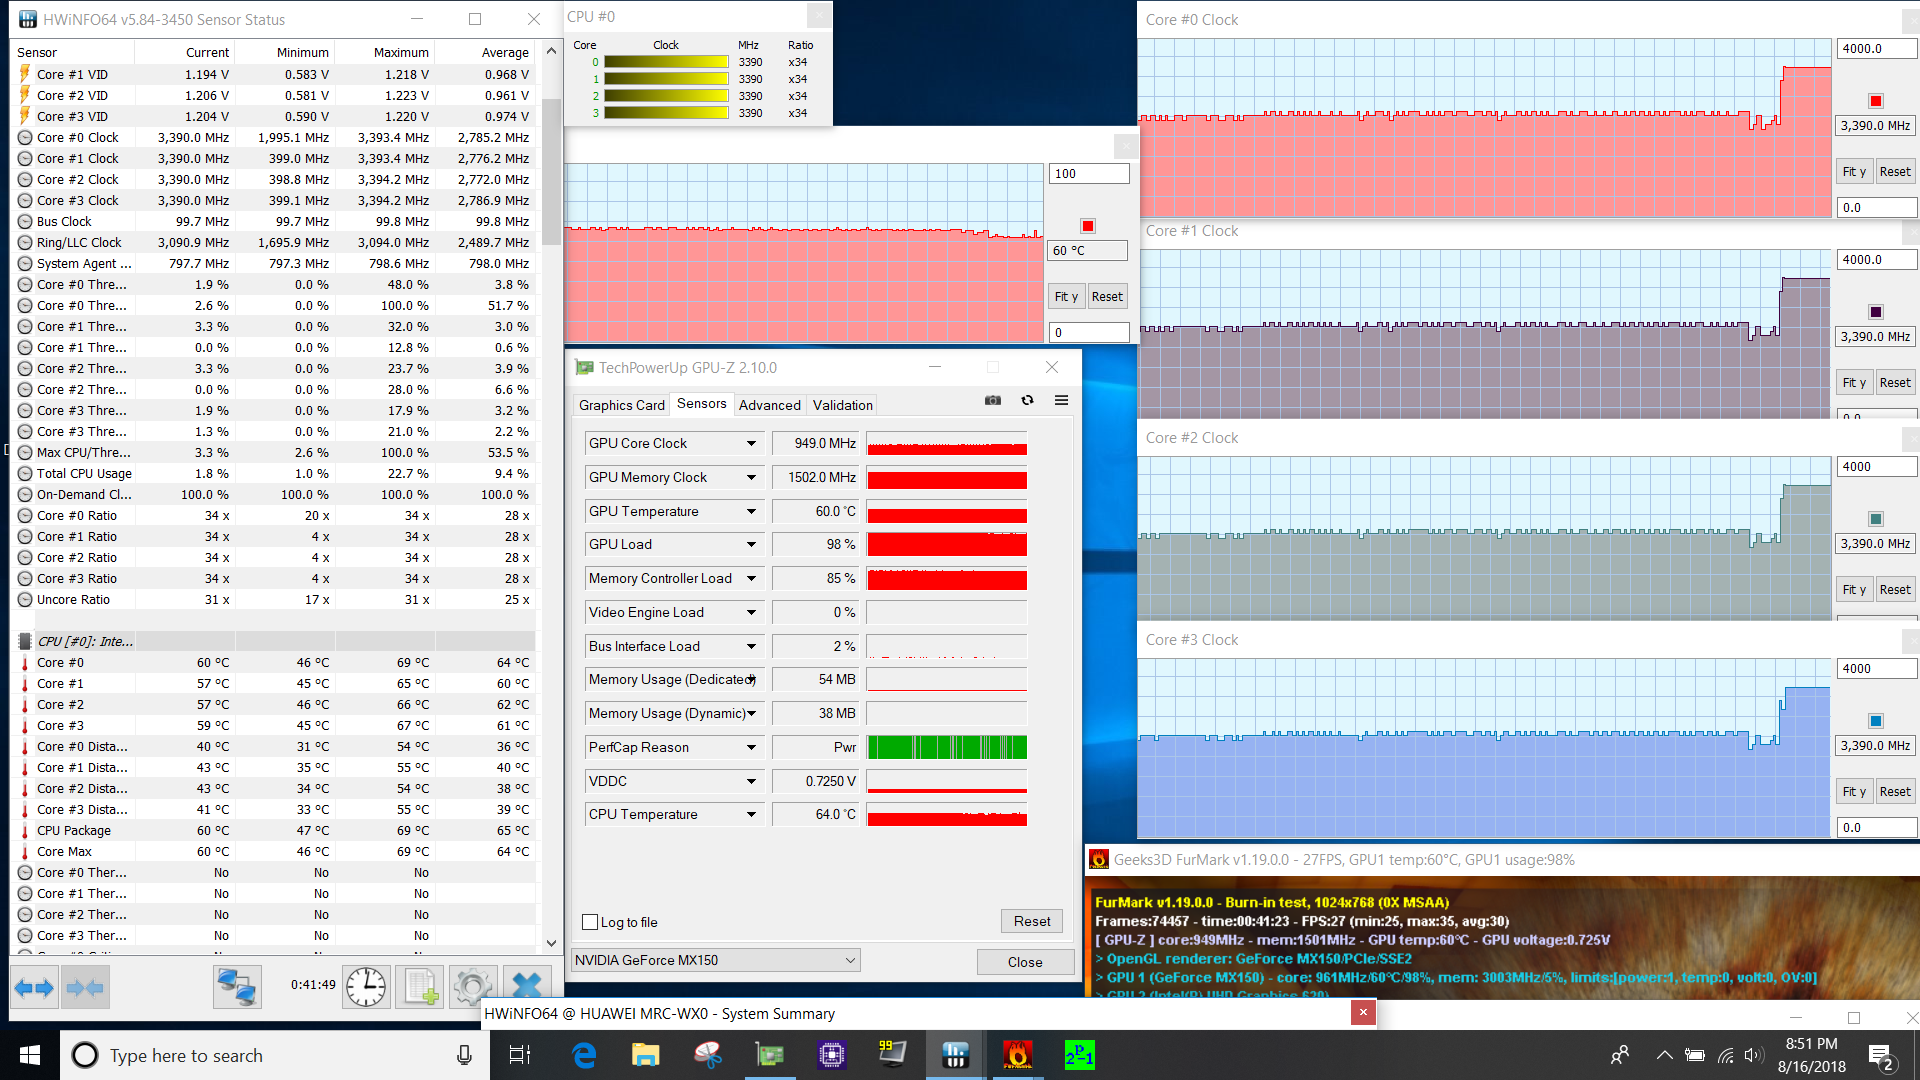
Task: Click the Type here to search box
Action: [275, 1055]
